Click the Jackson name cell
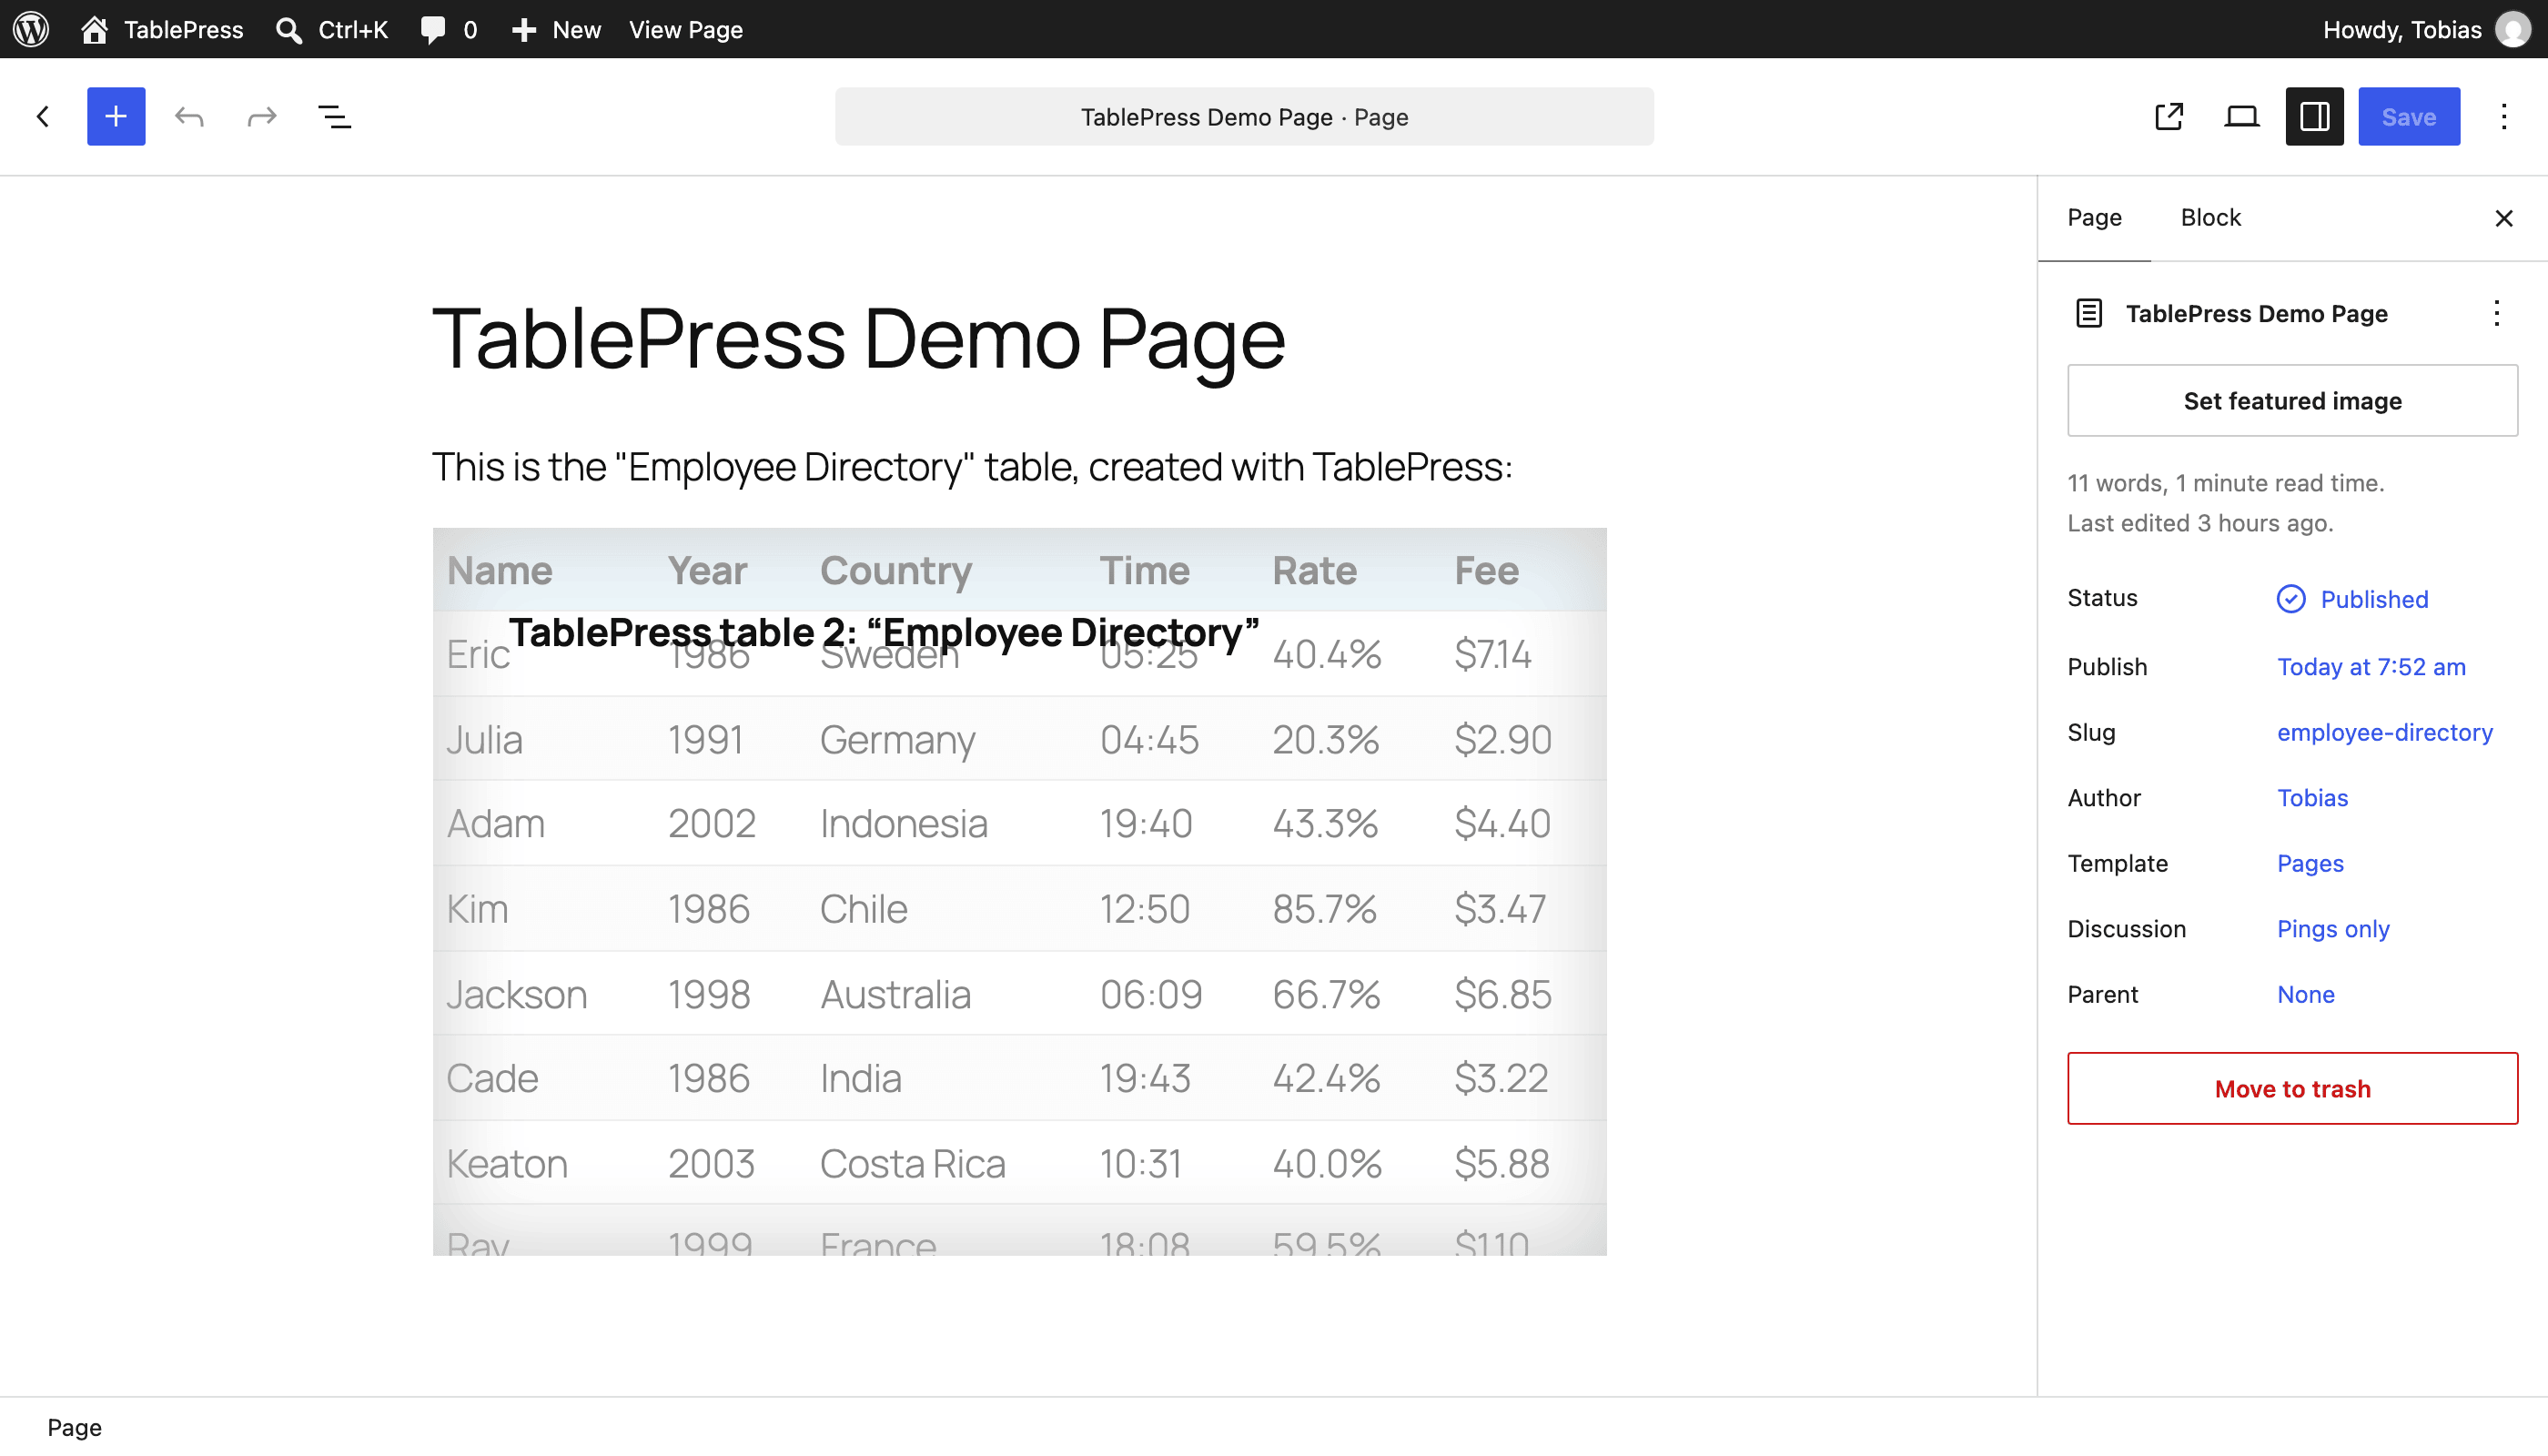 (x=516, y=993)
